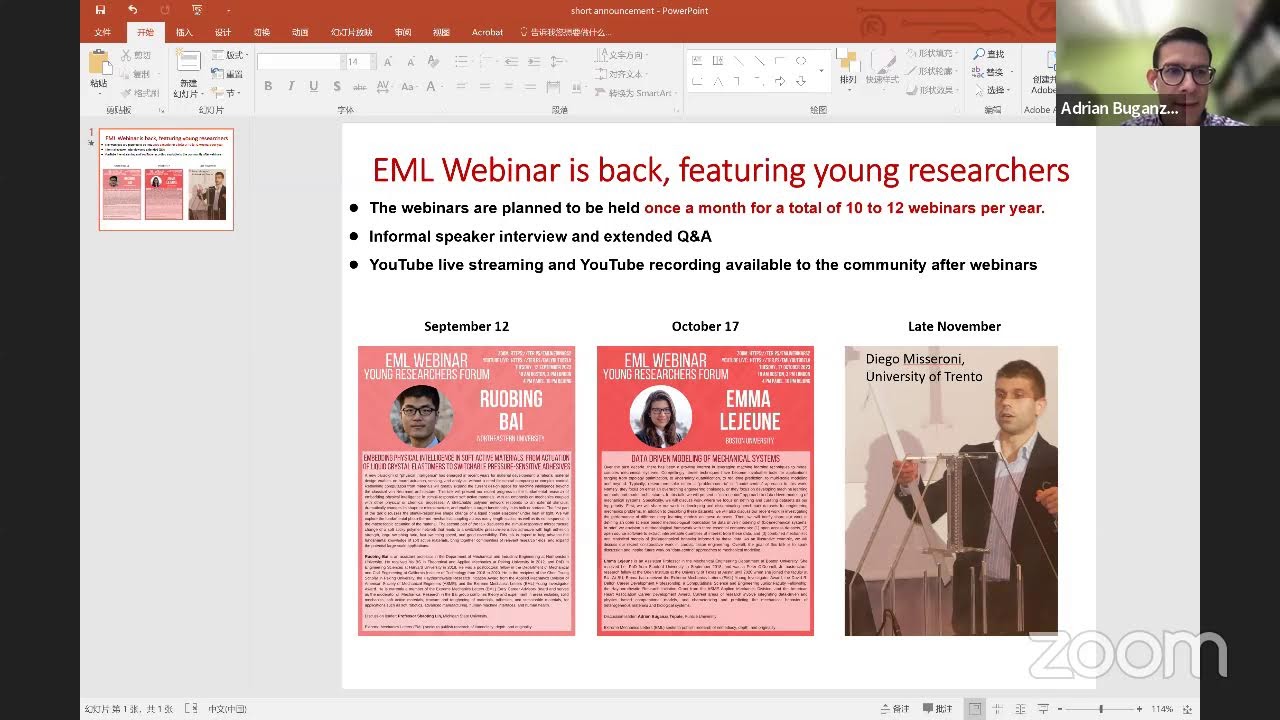Viewport: 1280px width, 720px height.
Task: Switch to Insert tab (插入)
Action: pyautogui.click(x=184, y=32)
